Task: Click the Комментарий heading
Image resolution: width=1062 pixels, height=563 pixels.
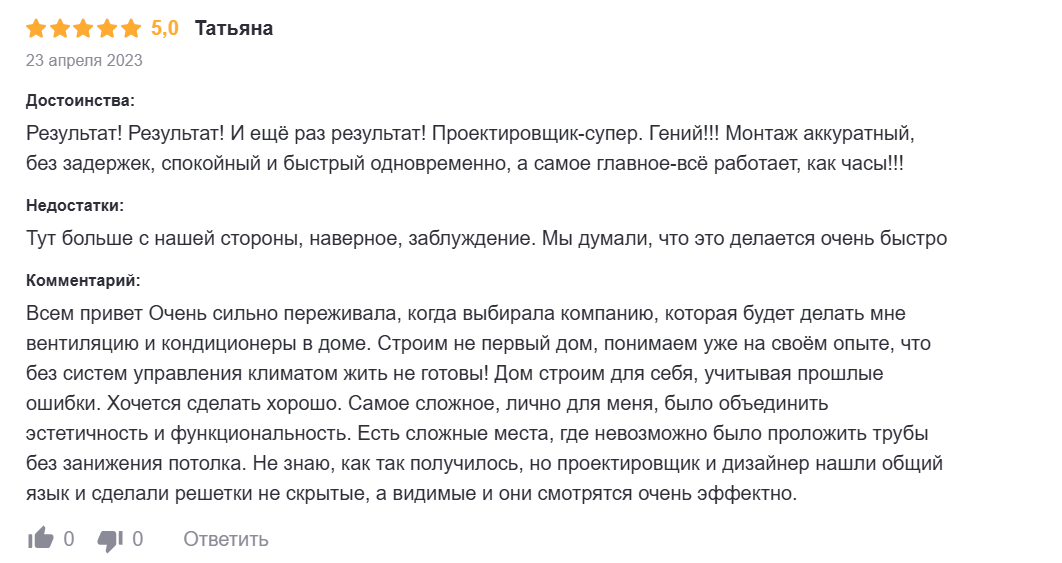Action: (x=82, y=280)
